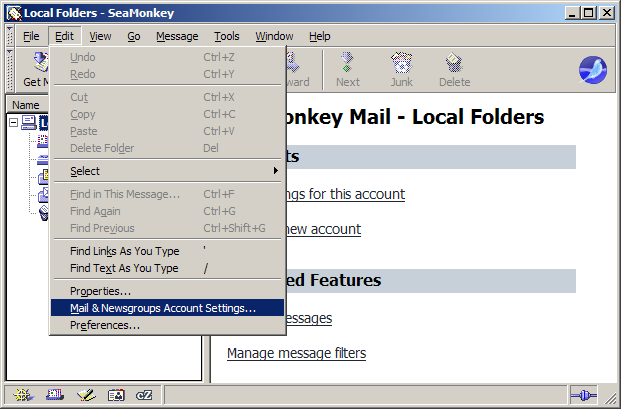Select Find Links As You Type

point(124,251)
